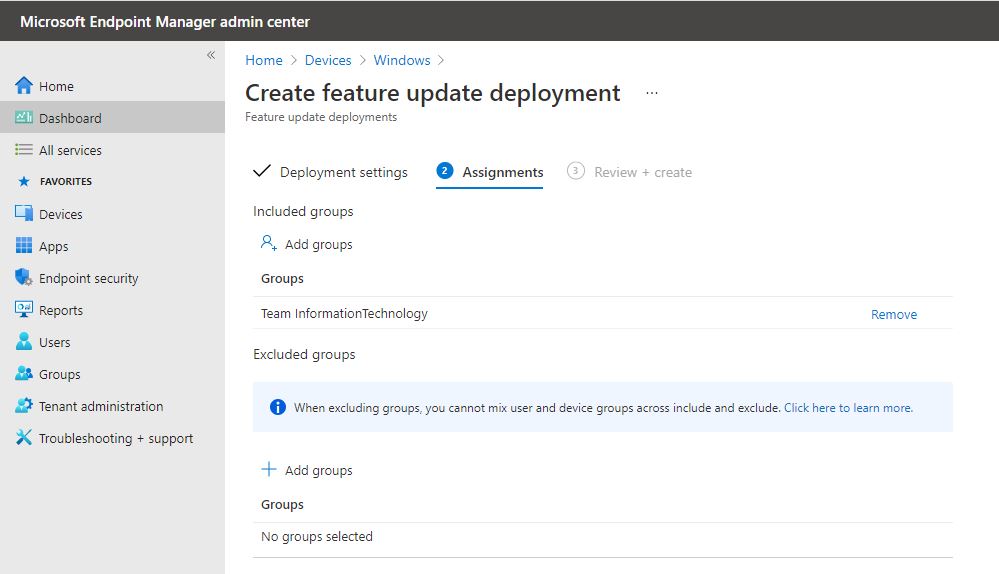This screenshot has height=574, width=999.
Task: Click the Tenant administration gear icon
Action: click(24, 405)
